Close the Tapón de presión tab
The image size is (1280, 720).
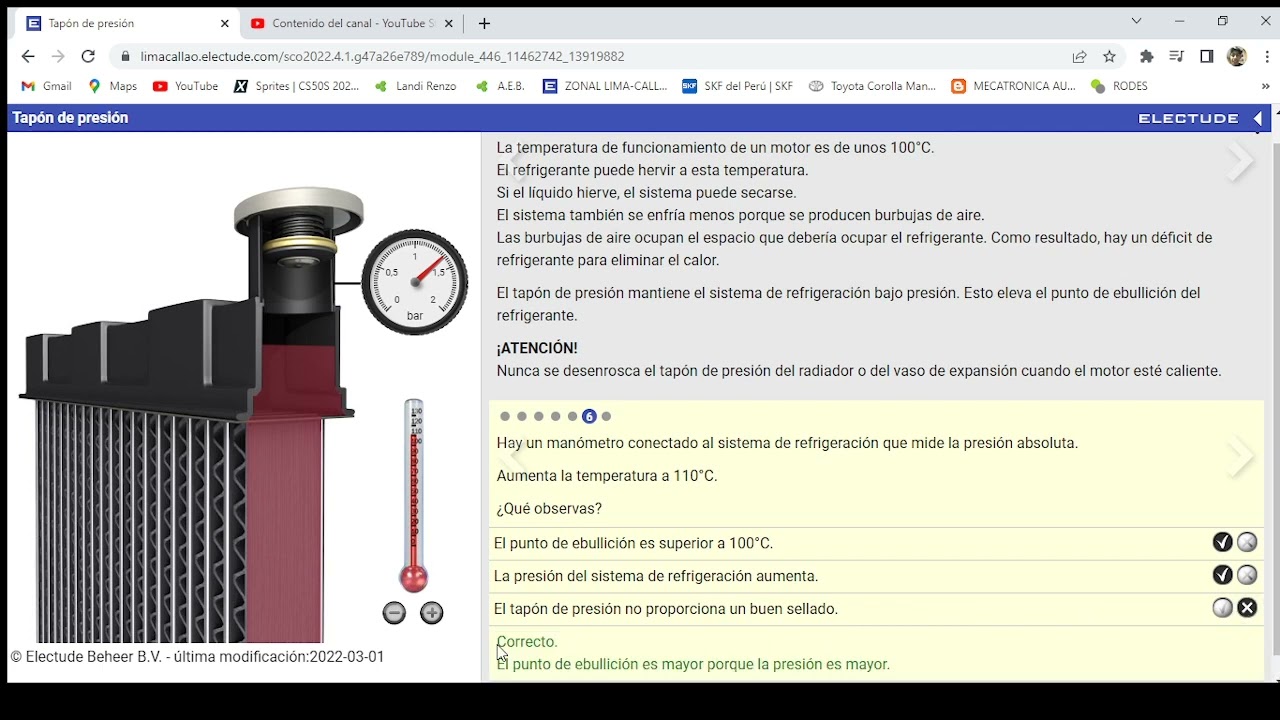(224, 23)
